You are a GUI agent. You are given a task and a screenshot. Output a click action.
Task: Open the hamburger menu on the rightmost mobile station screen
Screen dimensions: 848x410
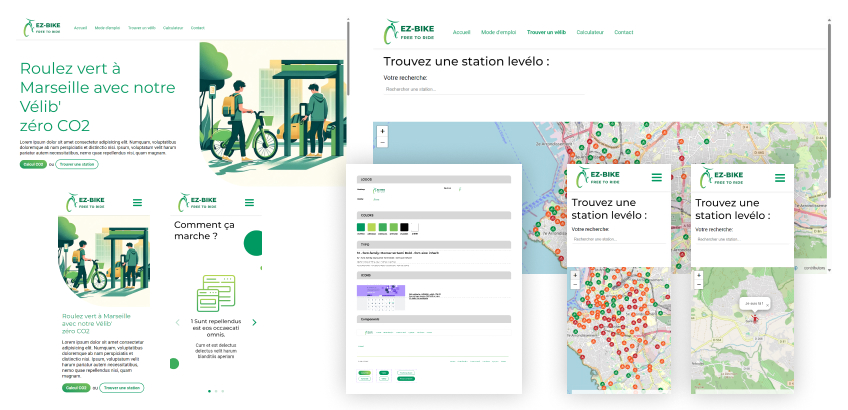[x=782, y=177]
